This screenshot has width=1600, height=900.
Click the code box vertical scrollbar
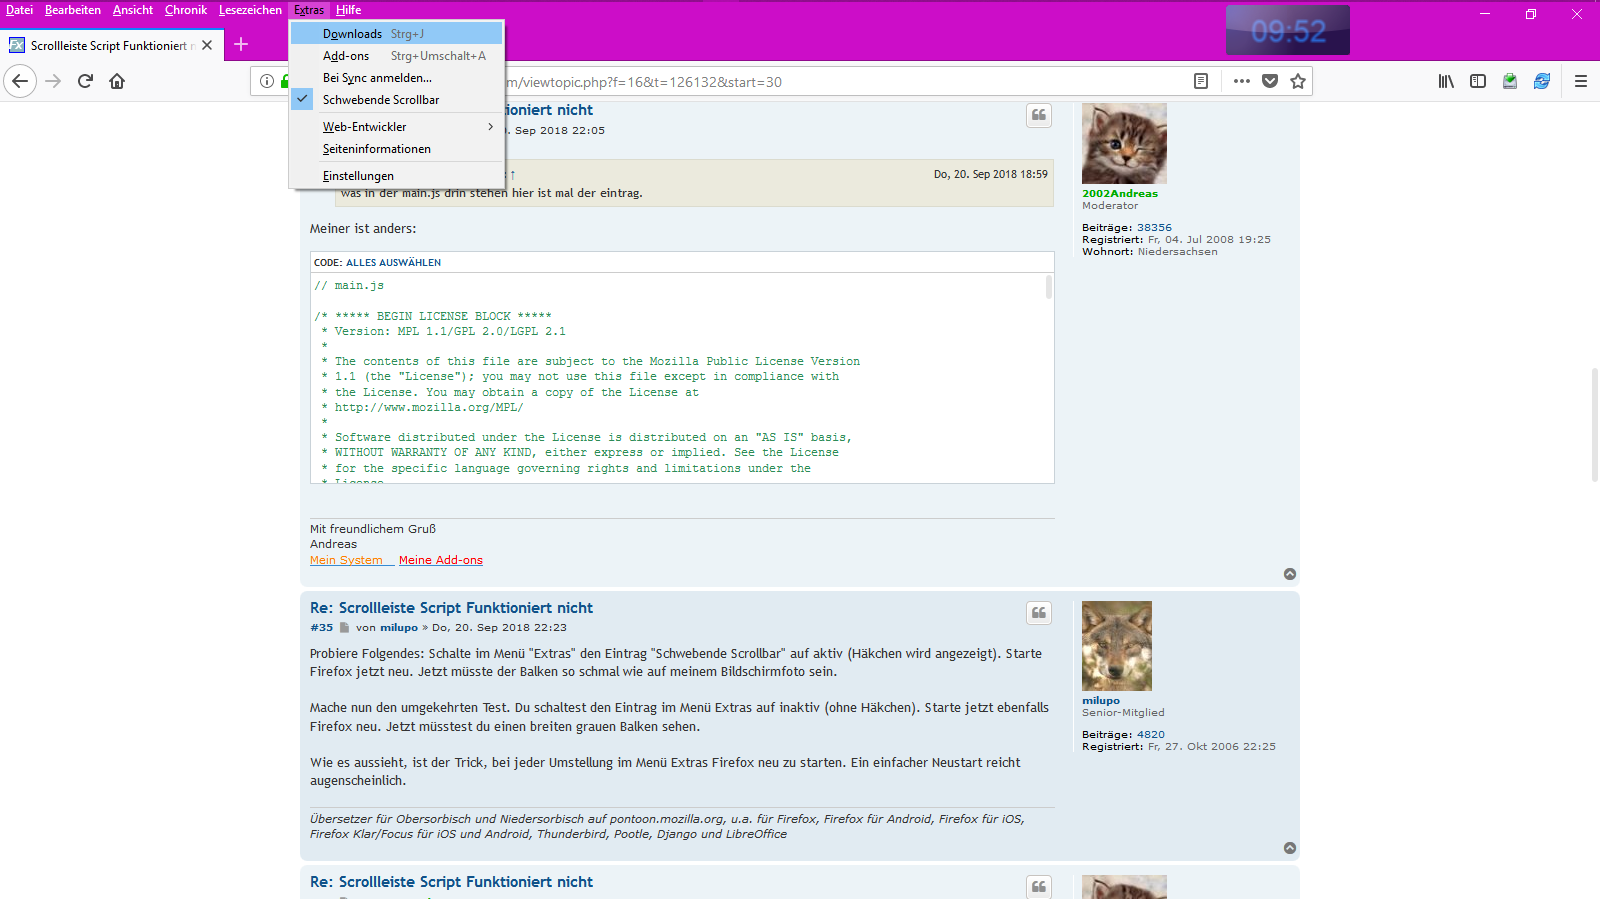1048,288
